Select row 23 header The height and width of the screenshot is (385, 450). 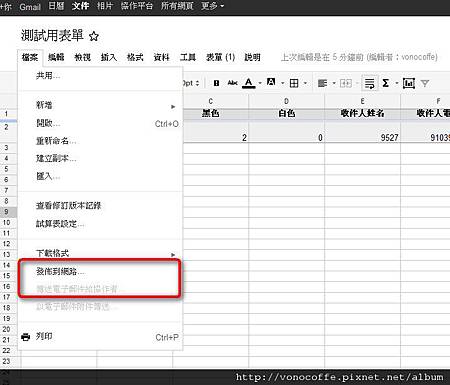click(8, 361)
